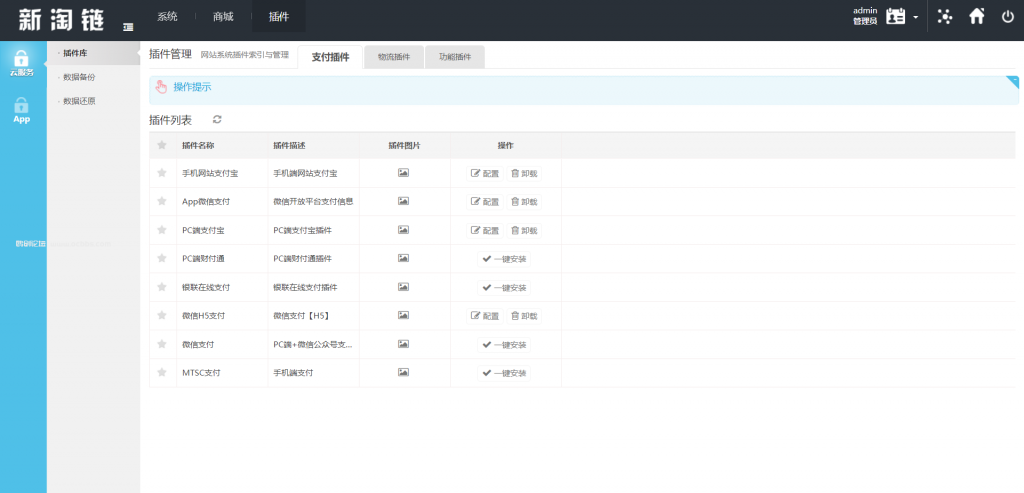The height and width of the screenshot is (493, 1024).
Task: Click the 微信支付【H5】 description cell
Action: coord(301,316)
